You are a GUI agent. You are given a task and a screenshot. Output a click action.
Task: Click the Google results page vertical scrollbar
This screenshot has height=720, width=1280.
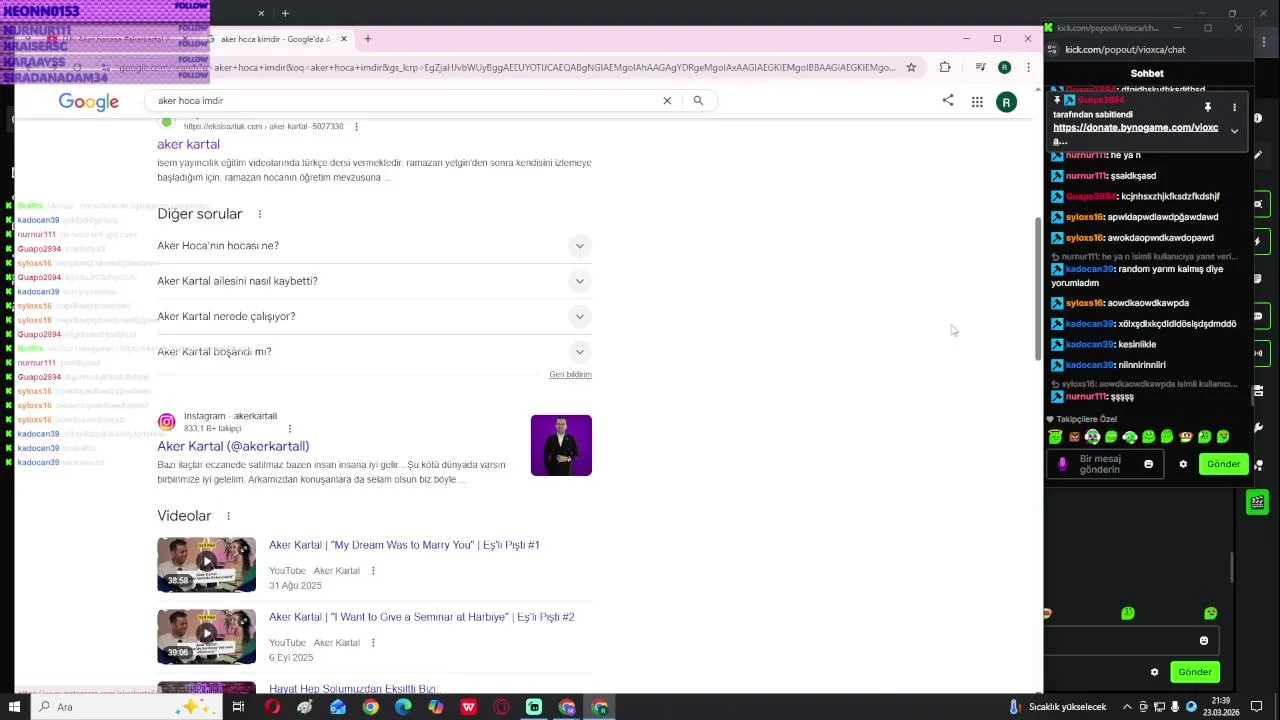point(1037,290)
